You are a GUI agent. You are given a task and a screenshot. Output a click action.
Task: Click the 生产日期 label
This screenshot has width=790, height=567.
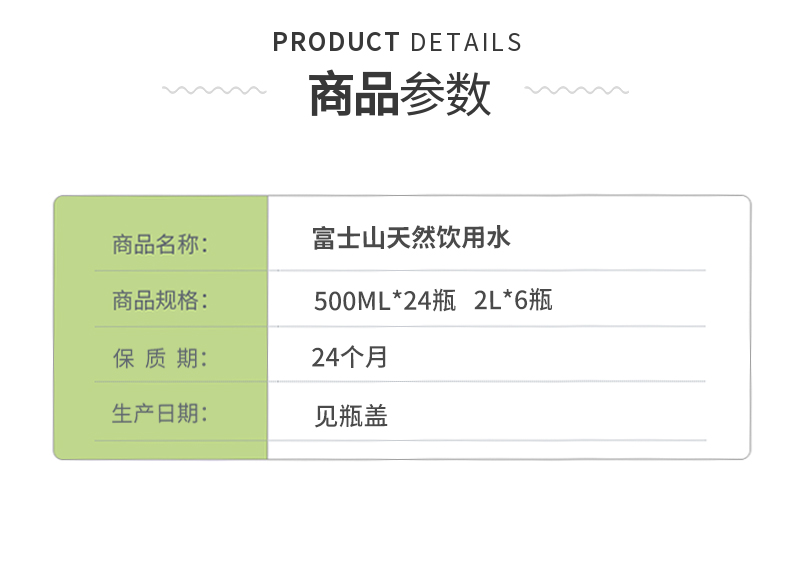click(x=160, y=413)
